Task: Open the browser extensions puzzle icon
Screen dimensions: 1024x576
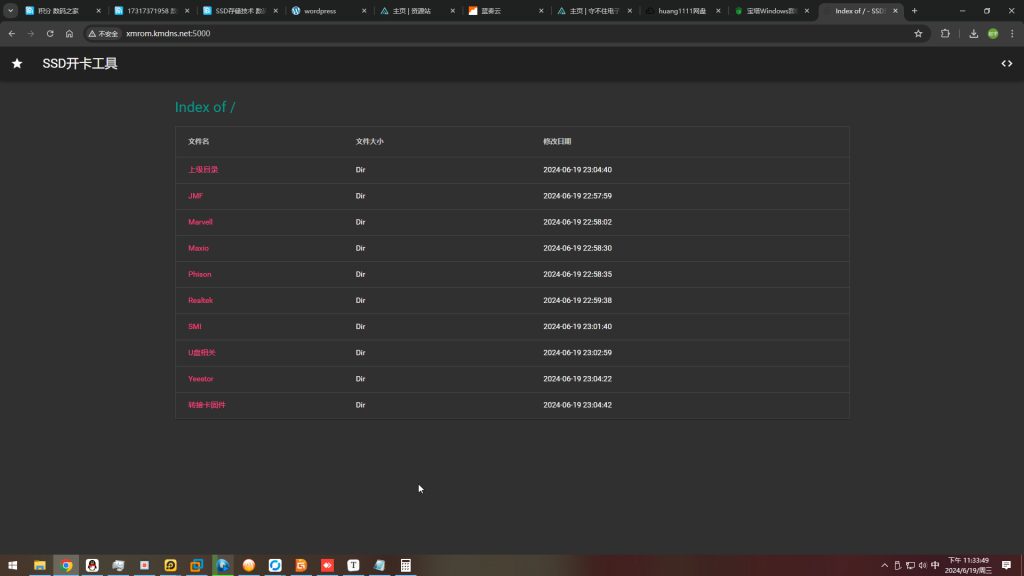Action: [x=945, y=33]
